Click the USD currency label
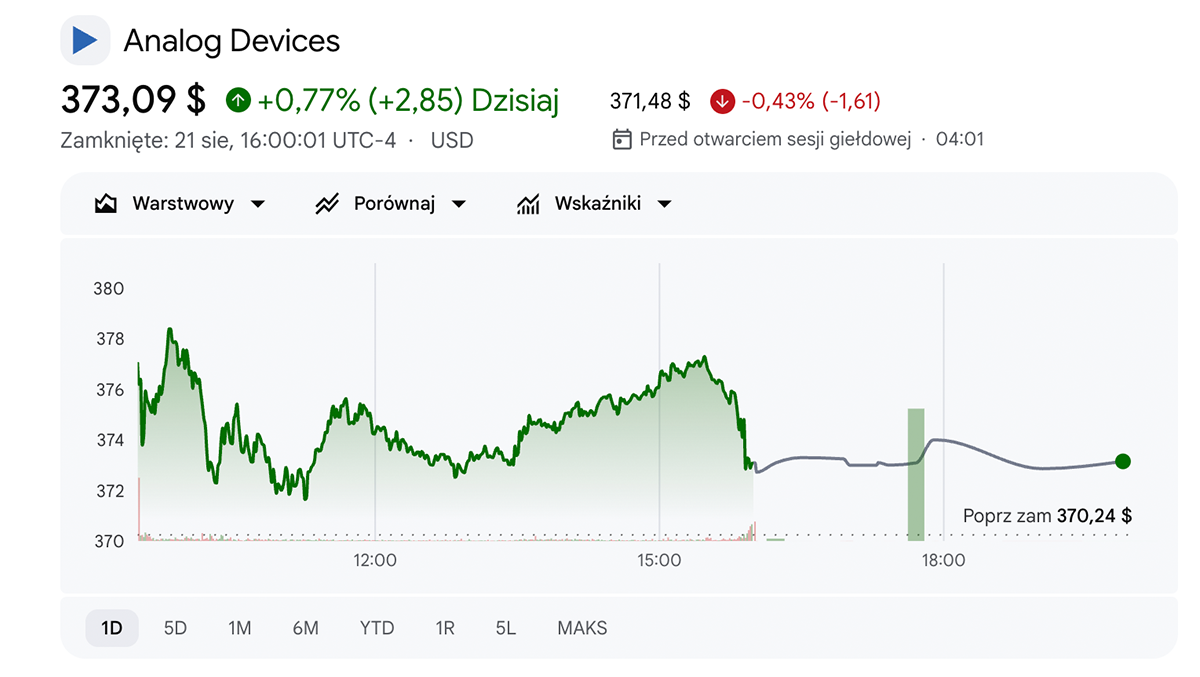Viewport: 1200px width, 677px height. click(452, 140)
